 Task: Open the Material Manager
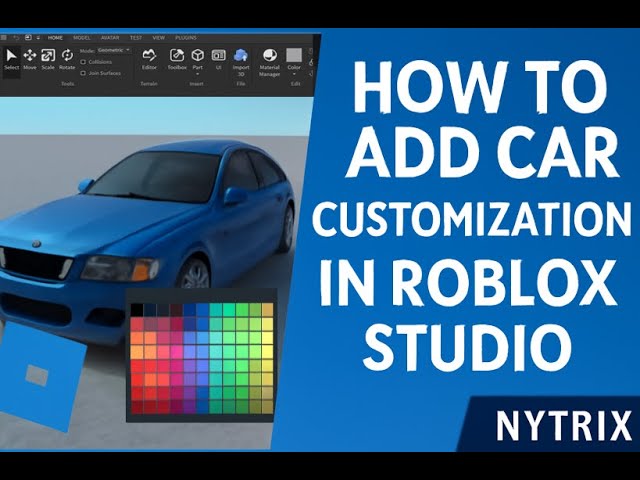269,62
